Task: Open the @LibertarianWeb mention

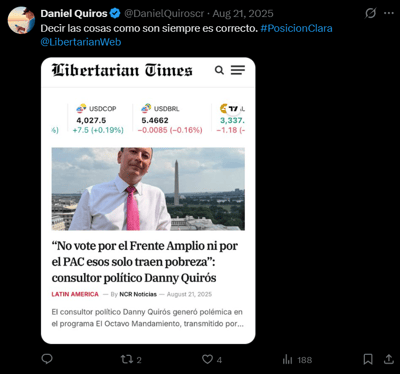Action: [x=81, y=42]
